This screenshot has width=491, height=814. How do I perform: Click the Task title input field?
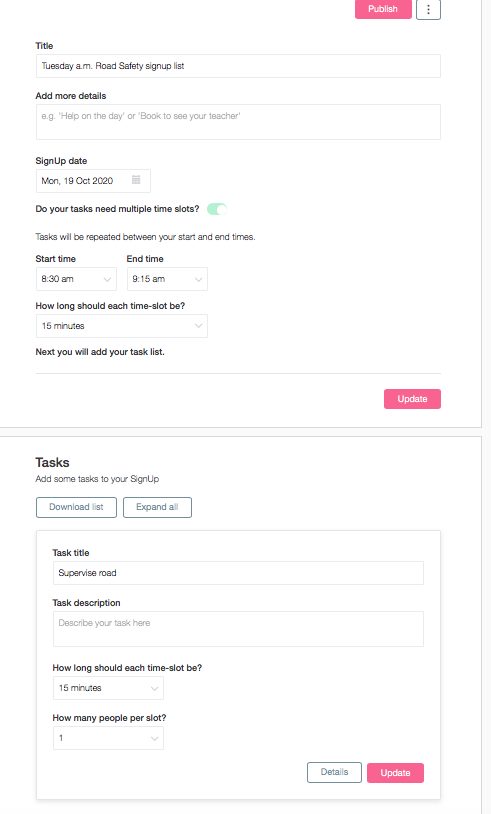pyautogui.click(x=238, y=573)
